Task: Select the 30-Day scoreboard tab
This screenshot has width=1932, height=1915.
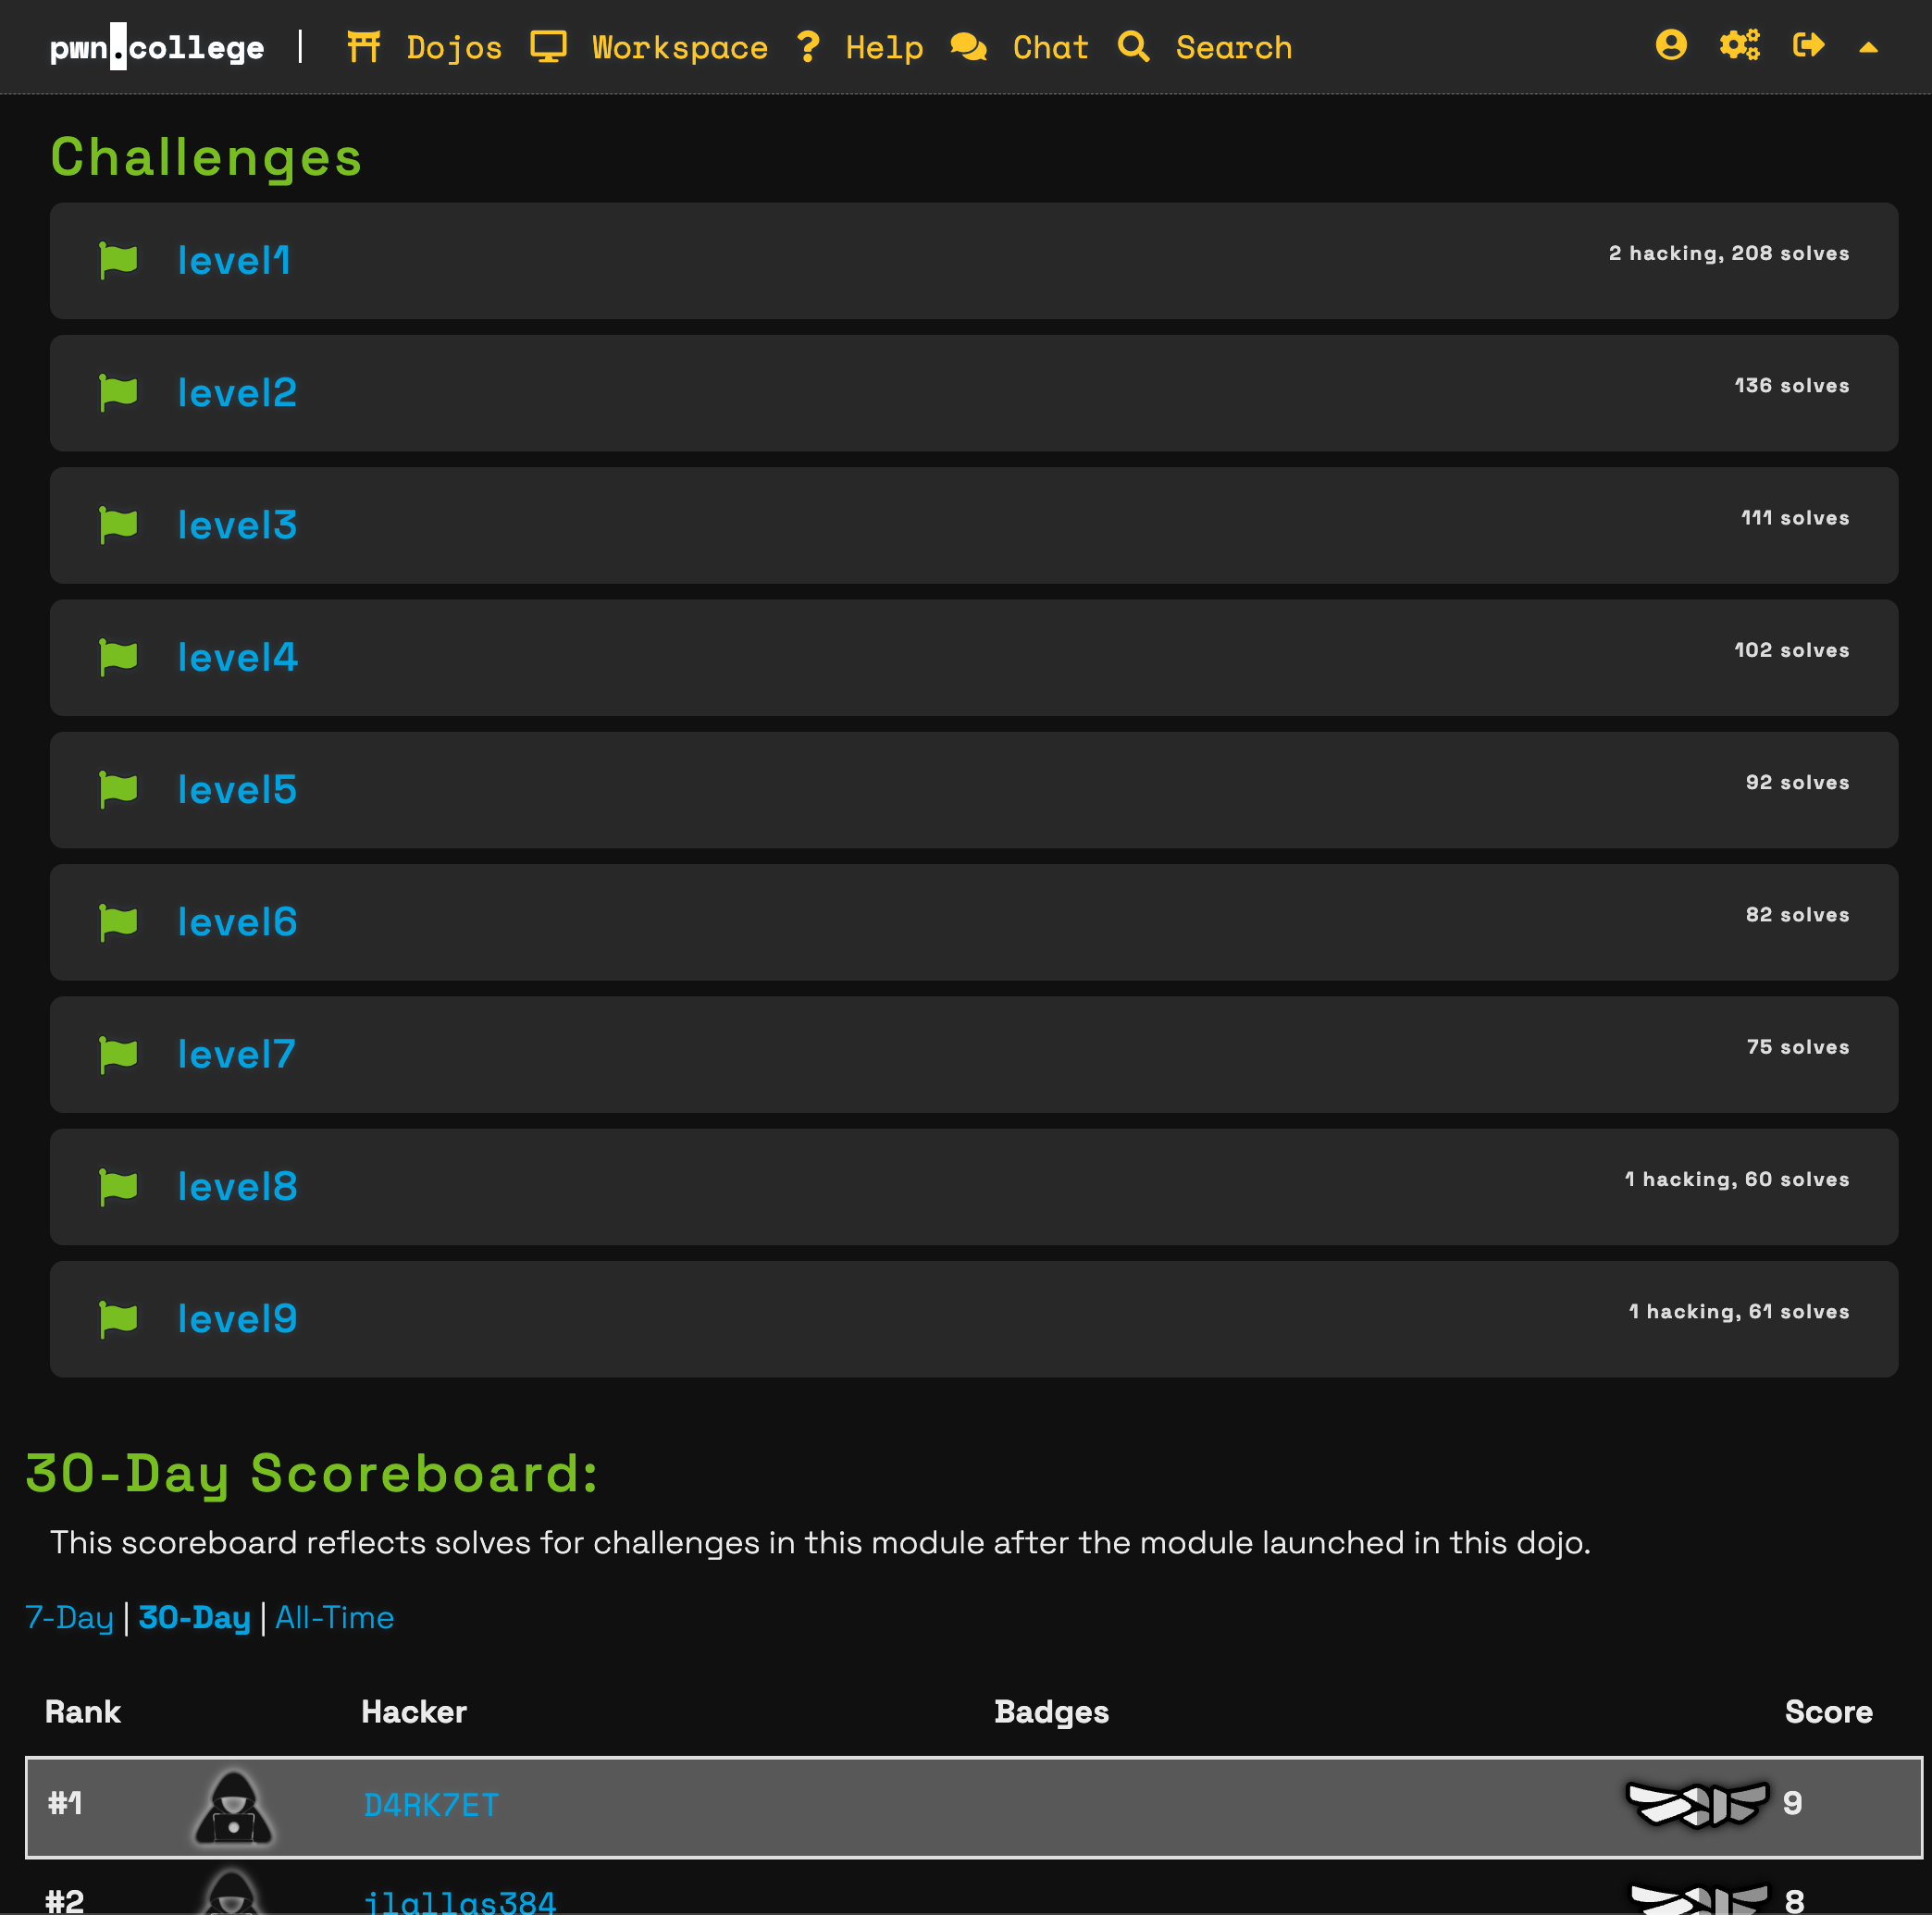Action: pyautogui.click(x=194, y=1617)
